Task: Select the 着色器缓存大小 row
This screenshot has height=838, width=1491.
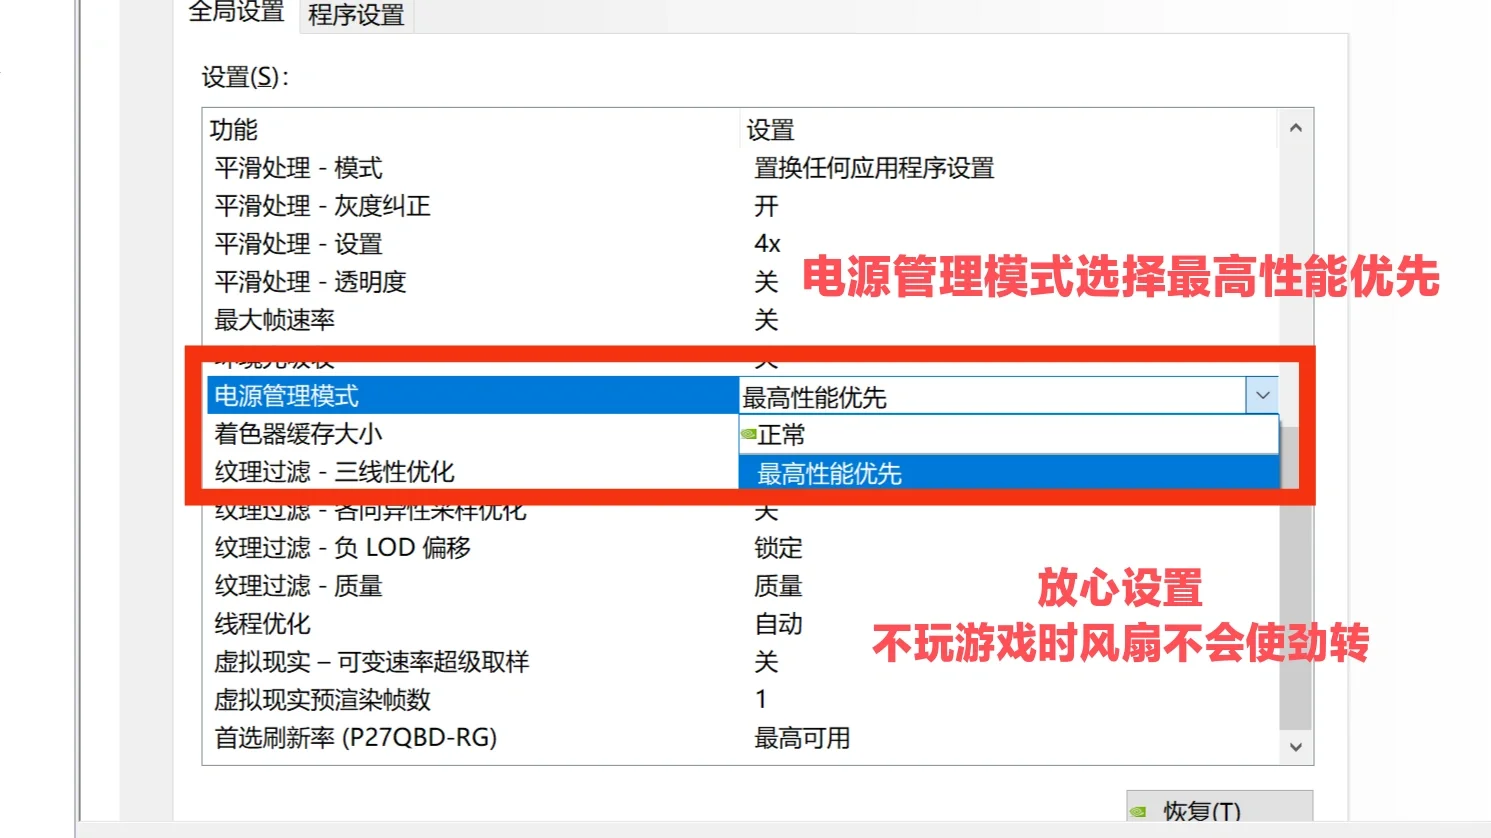Action: [472, 434]
